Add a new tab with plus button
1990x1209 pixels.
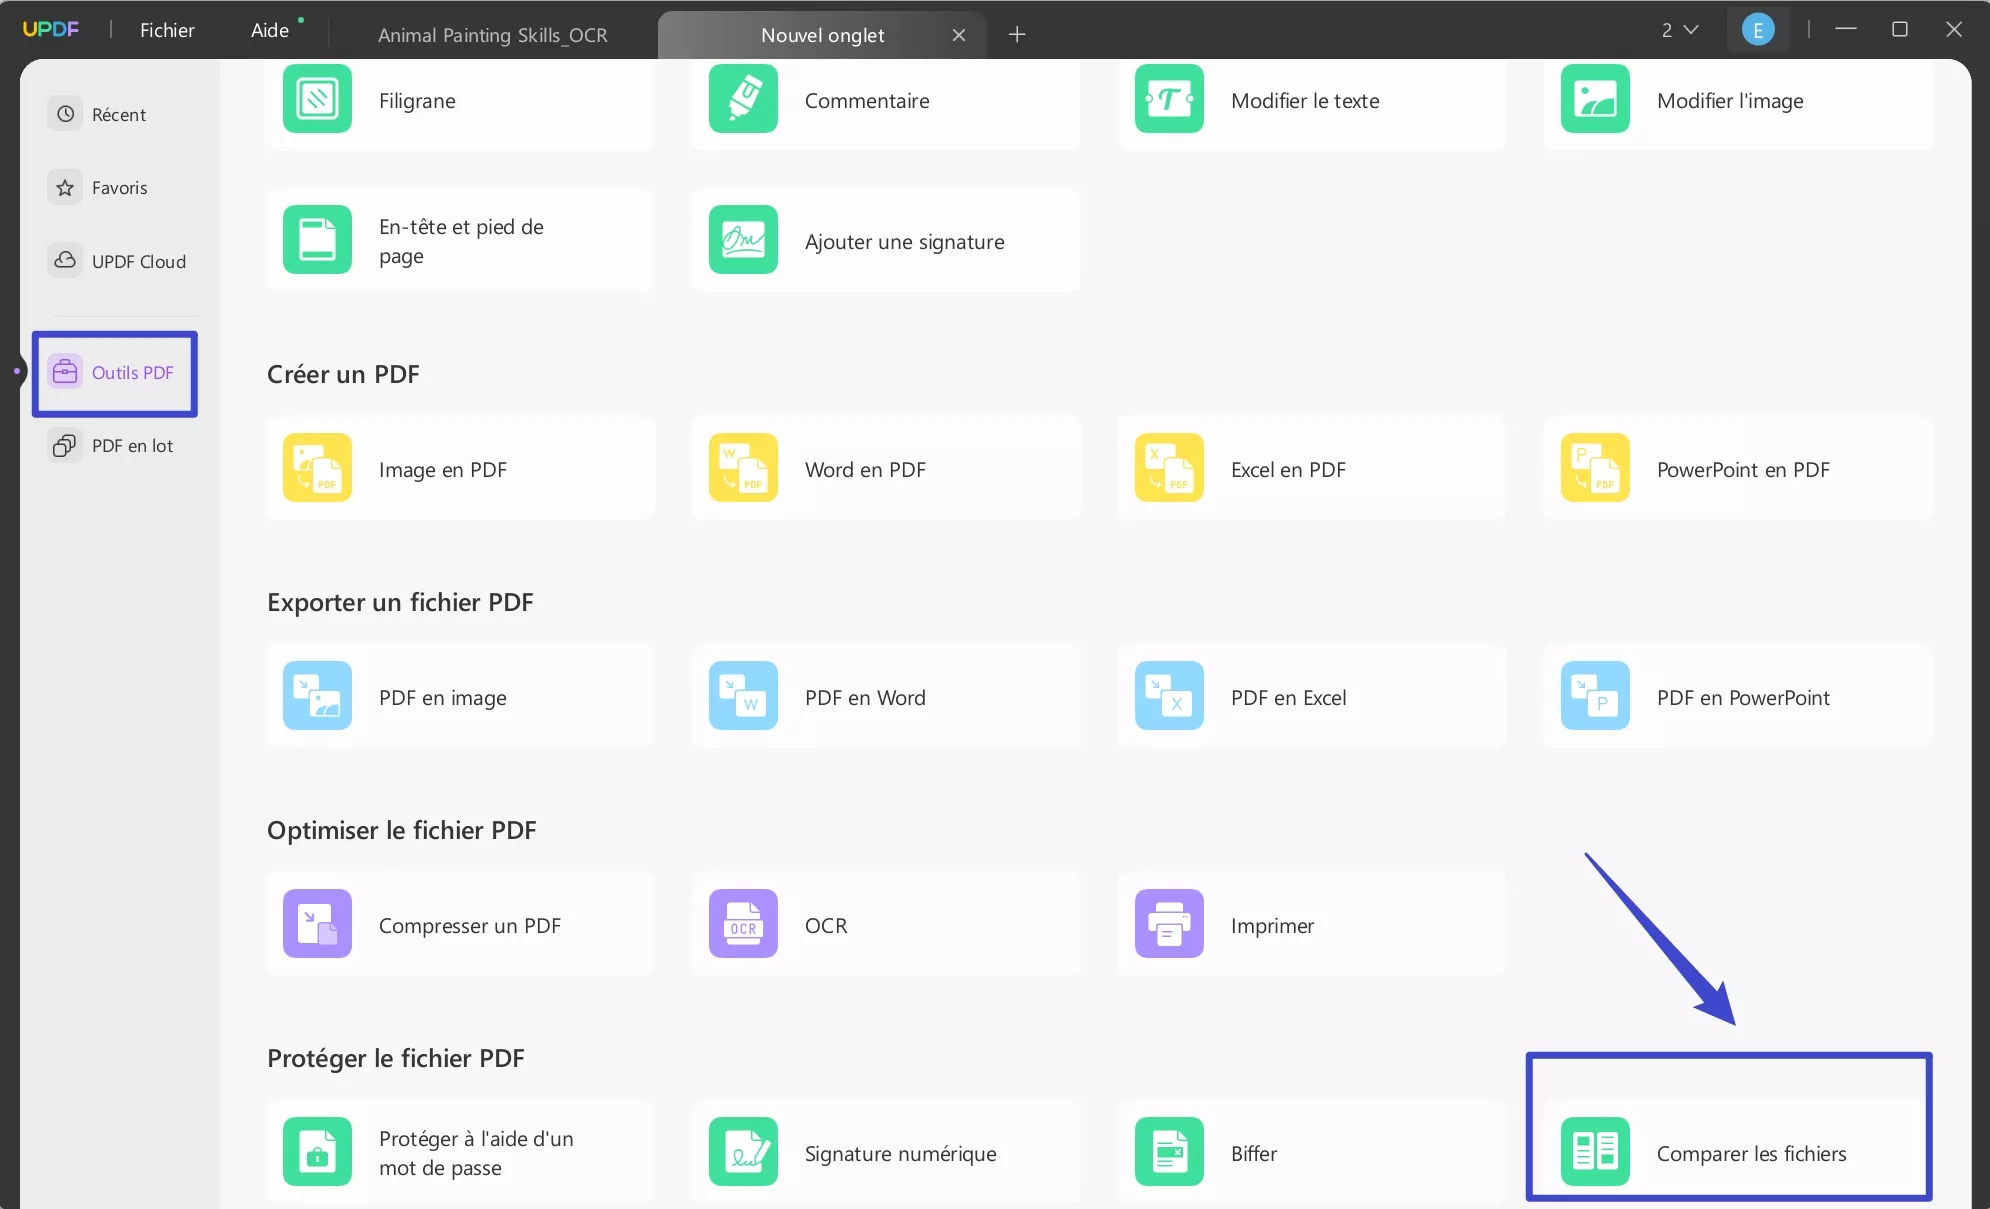(1017, 35)
